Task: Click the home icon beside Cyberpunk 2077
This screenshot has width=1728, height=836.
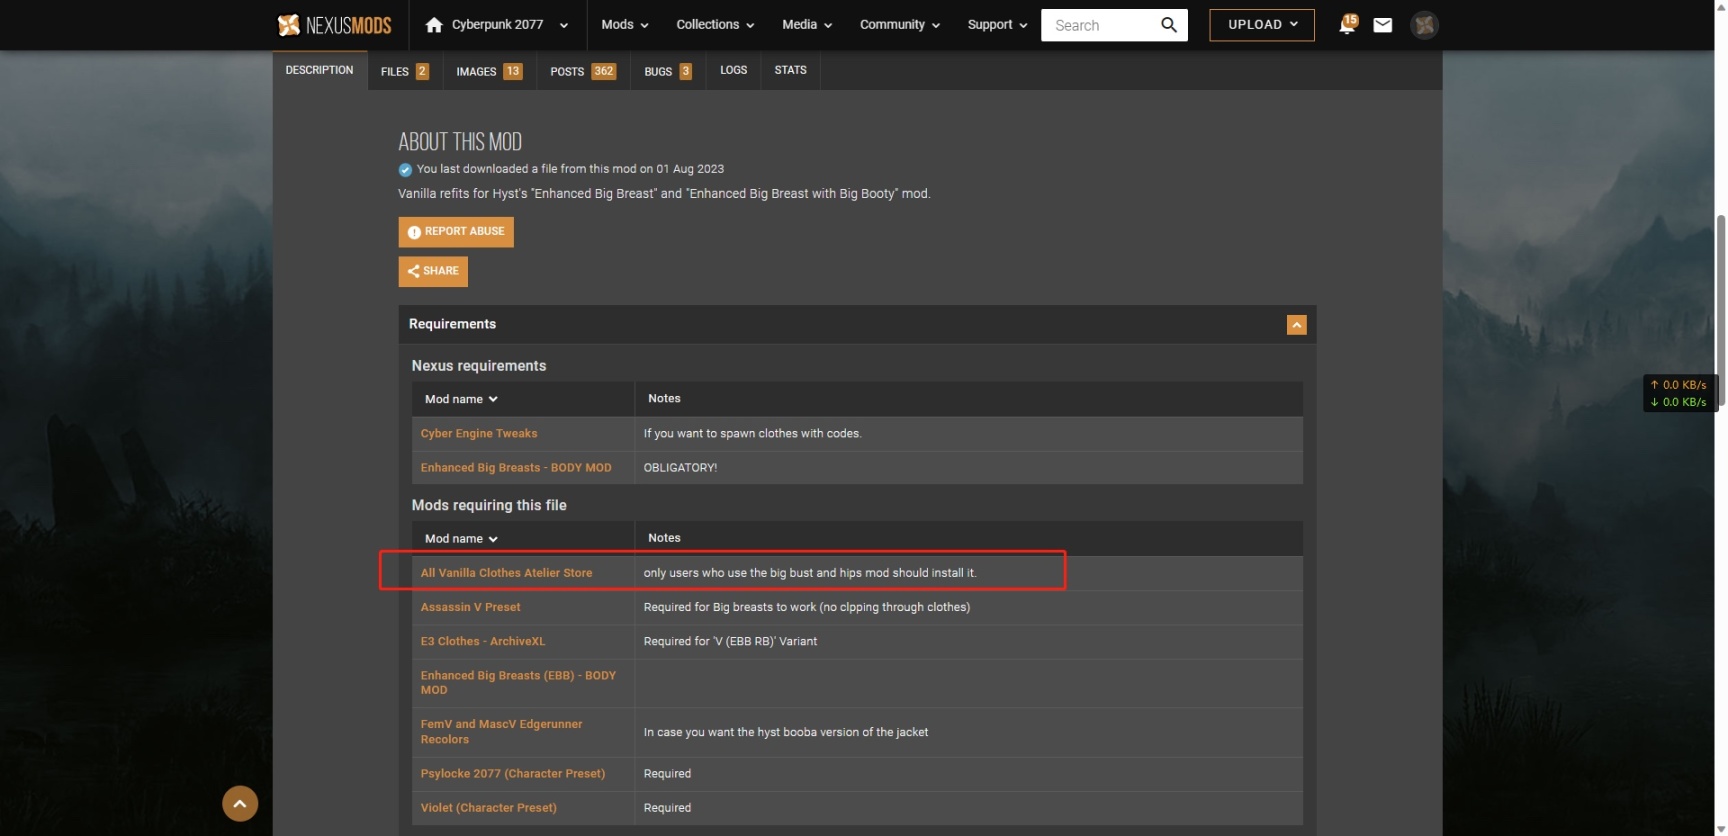Action: (x=434, y=25)
